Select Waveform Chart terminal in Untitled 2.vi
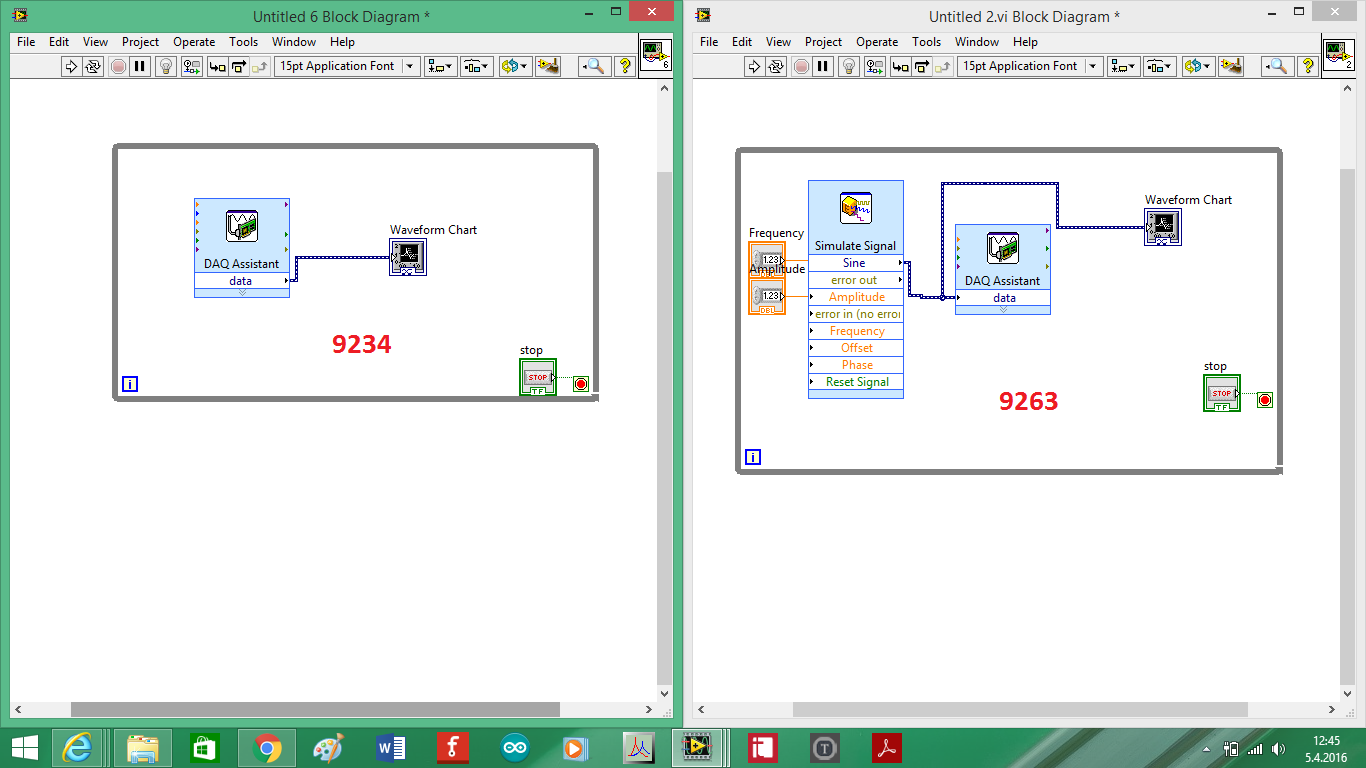 (1163, 227)
